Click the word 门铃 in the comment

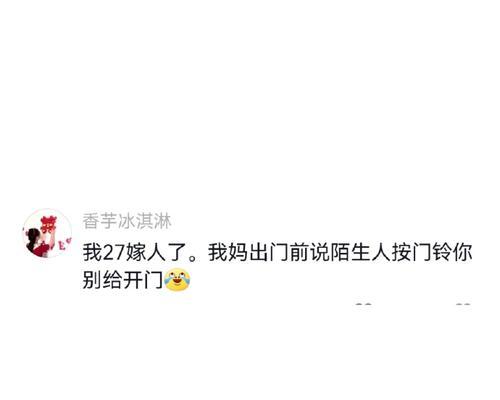point(431,252)
